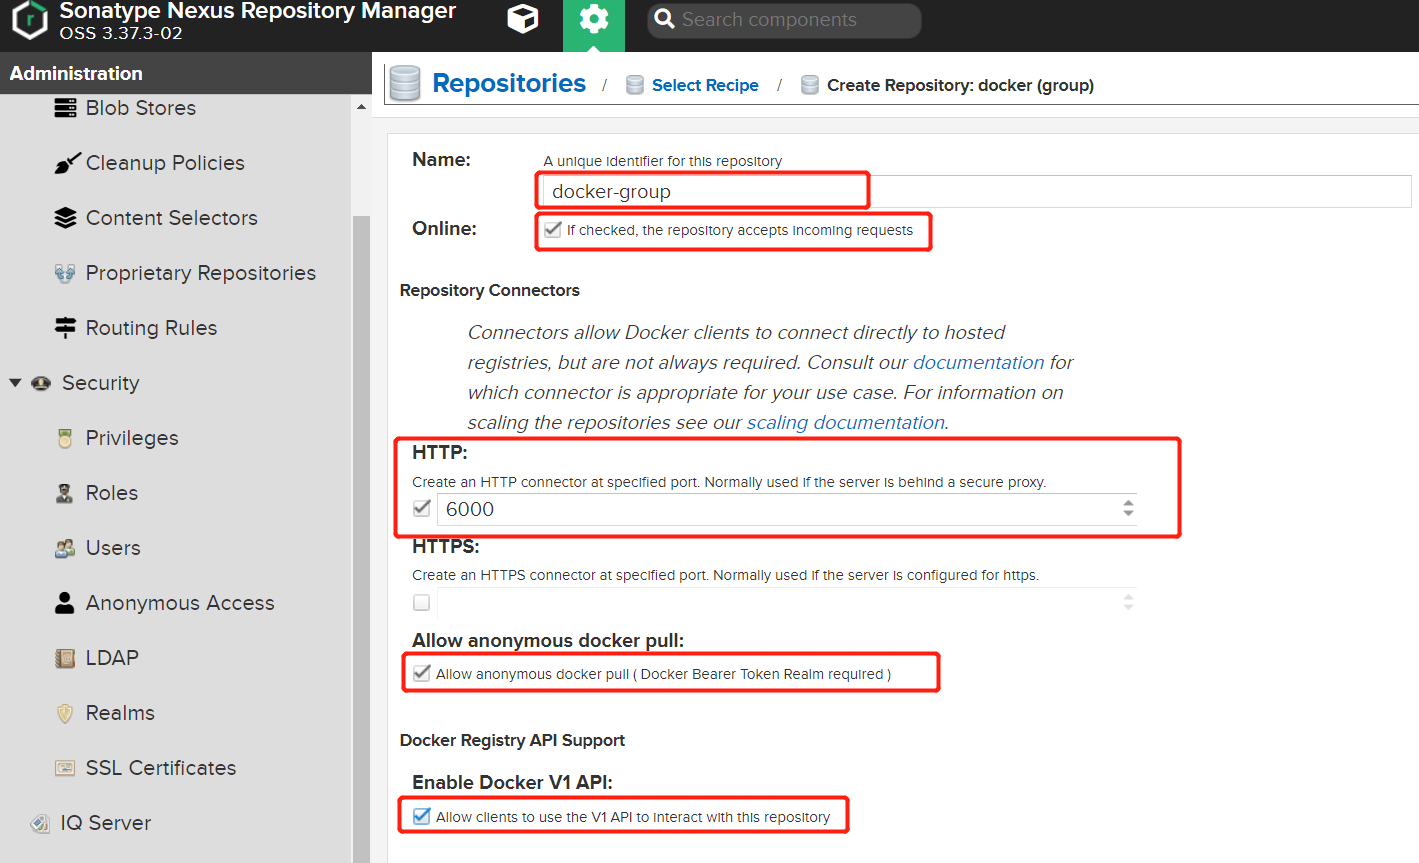Click the Administration panel header
Screen dimensions: 1419x863
pos(186,73)
